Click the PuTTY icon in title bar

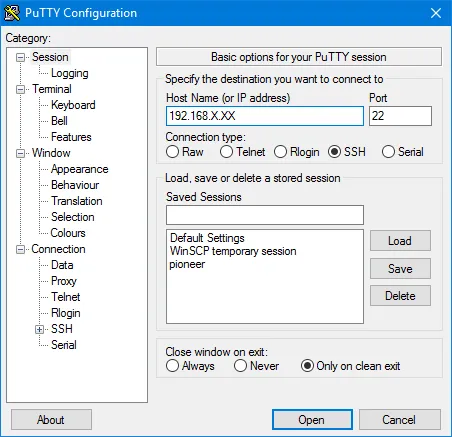12,13
